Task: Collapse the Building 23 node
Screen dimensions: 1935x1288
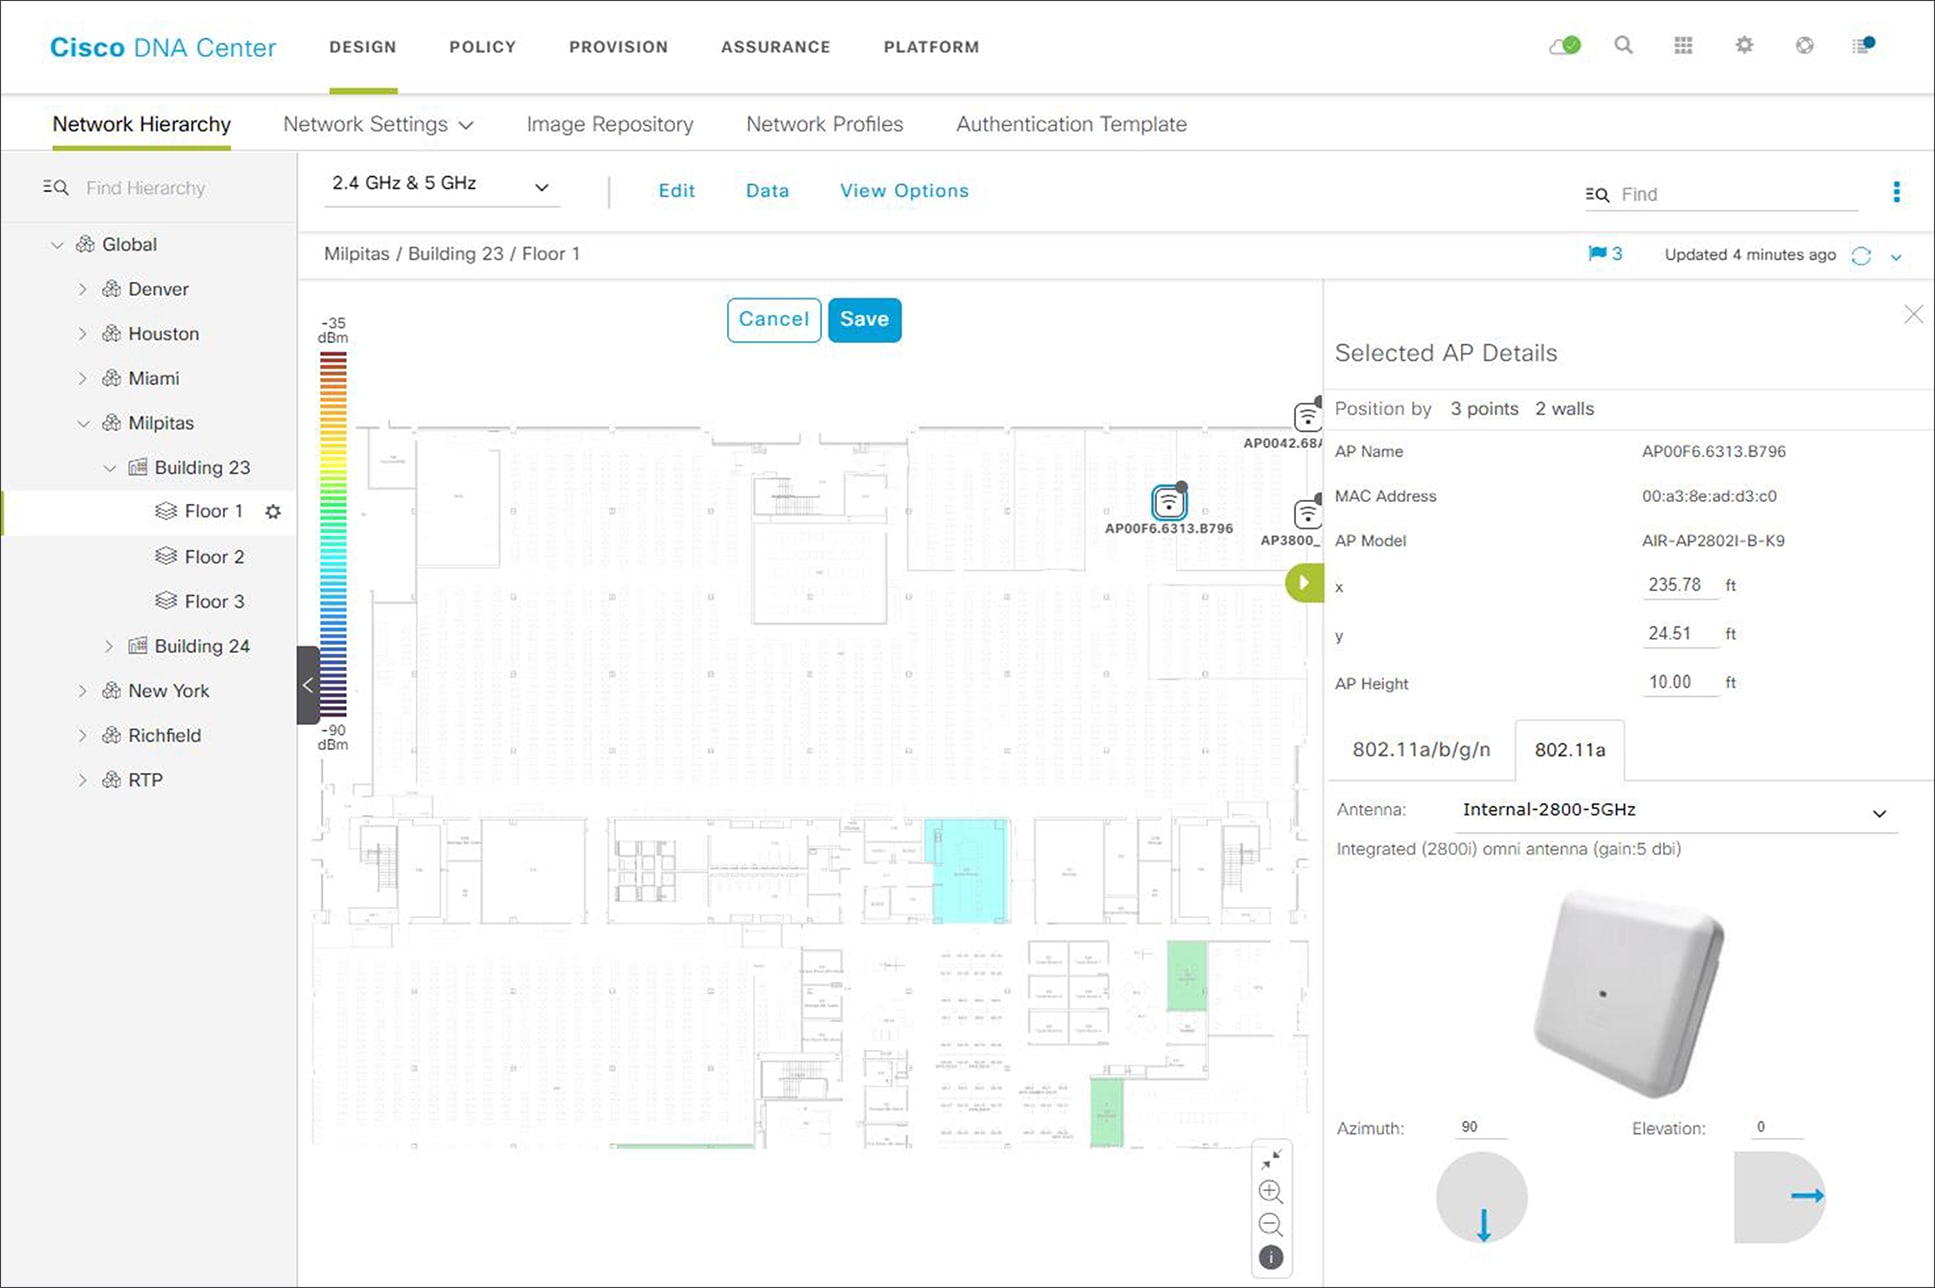Action: tap(109, 468)
